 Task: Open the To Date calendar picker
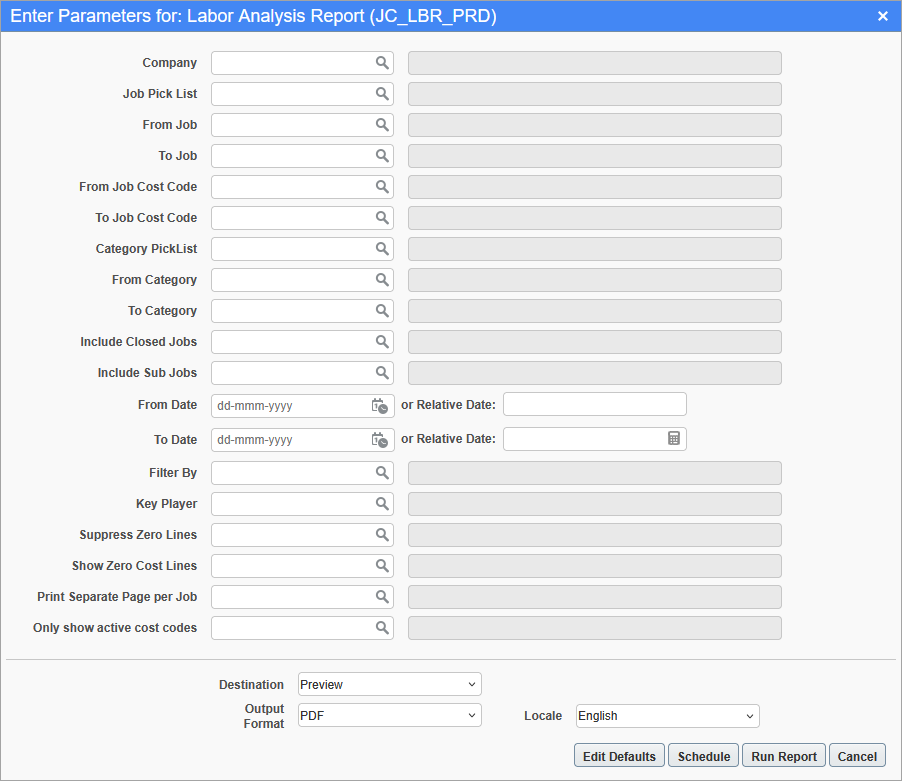pos(381,439)
